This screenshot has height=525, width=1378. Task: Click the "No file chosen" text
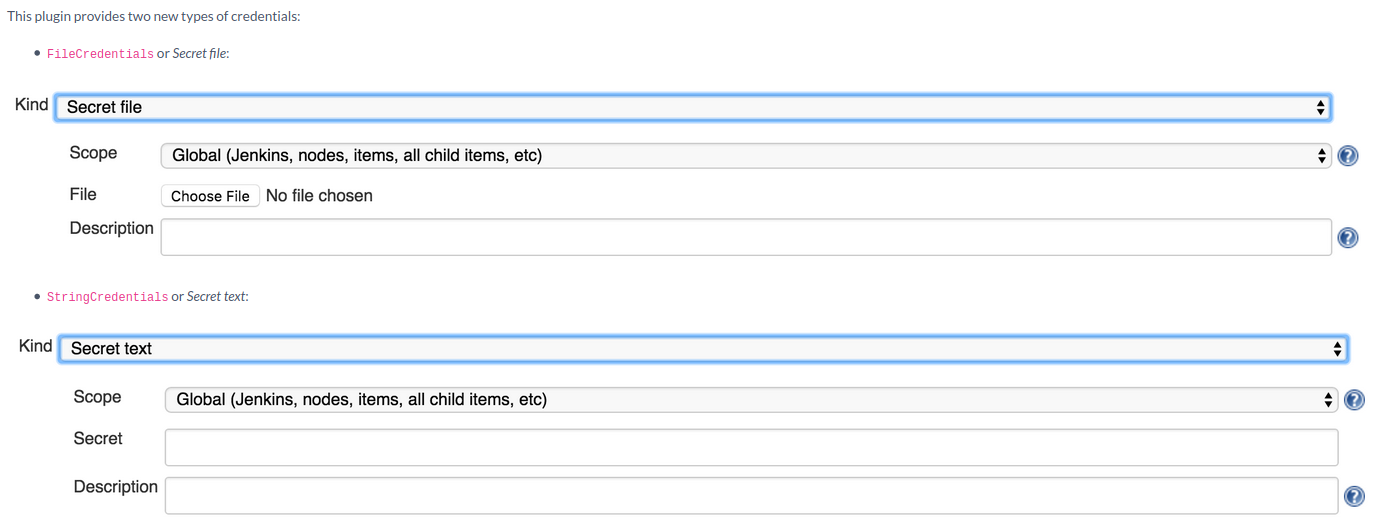[319, 196]
